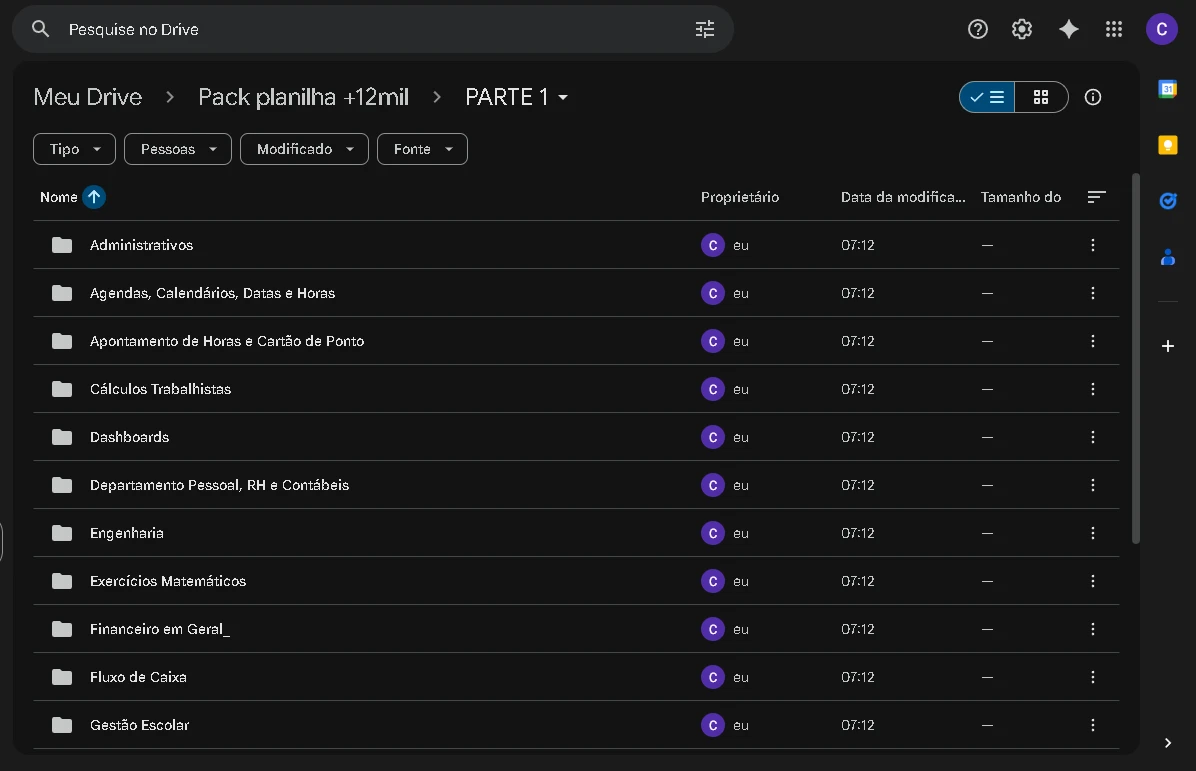Open the settings gear menu
Image resolution: width=1196 pixels, height=771 pixels.
coord(1022,29)
